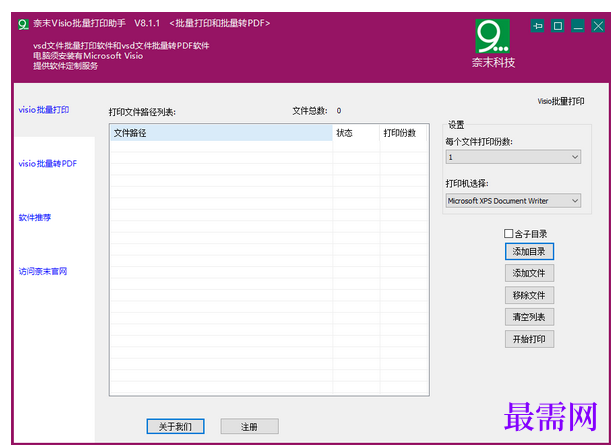The width and height of the screenshot is (616, 448).
Task: Click the 状态 column header
Action: [356, 133]
